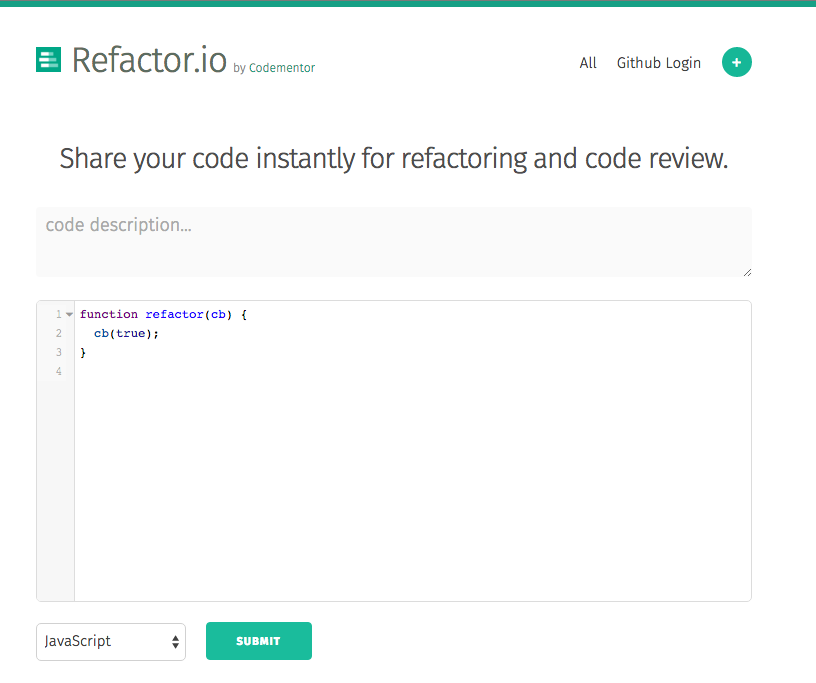The image size is (816, 683).
Task: Click the resize grip of the description box
Action: (747, 271)
